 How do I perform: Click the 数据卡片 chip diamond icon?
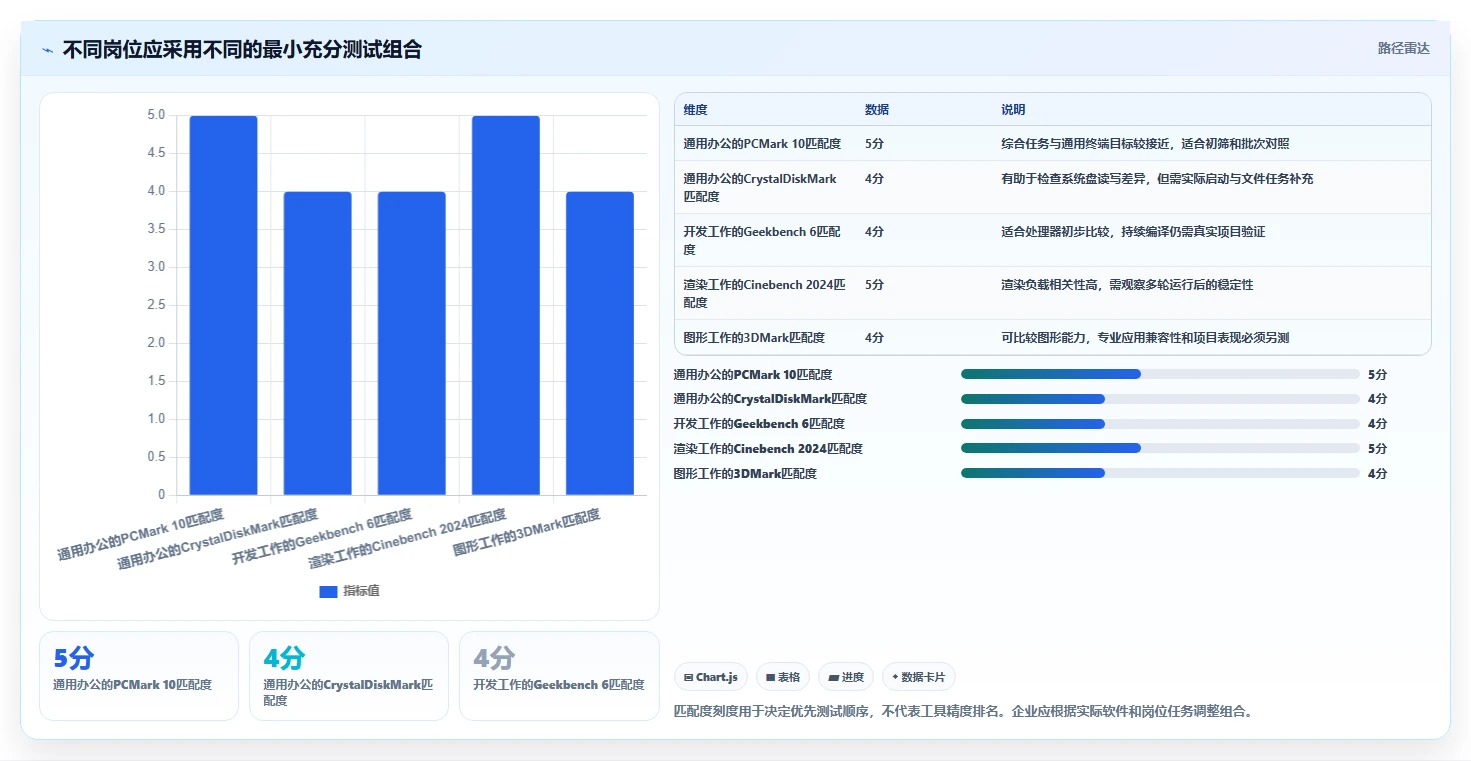[895, 677]
